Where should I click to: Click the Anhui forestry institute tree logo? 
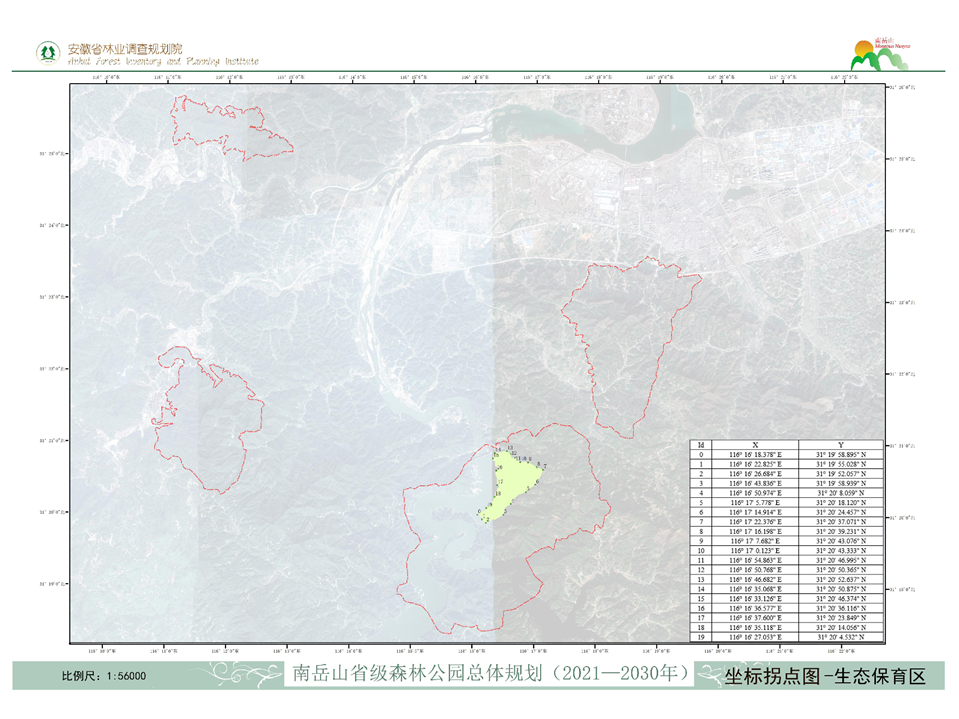46,51
